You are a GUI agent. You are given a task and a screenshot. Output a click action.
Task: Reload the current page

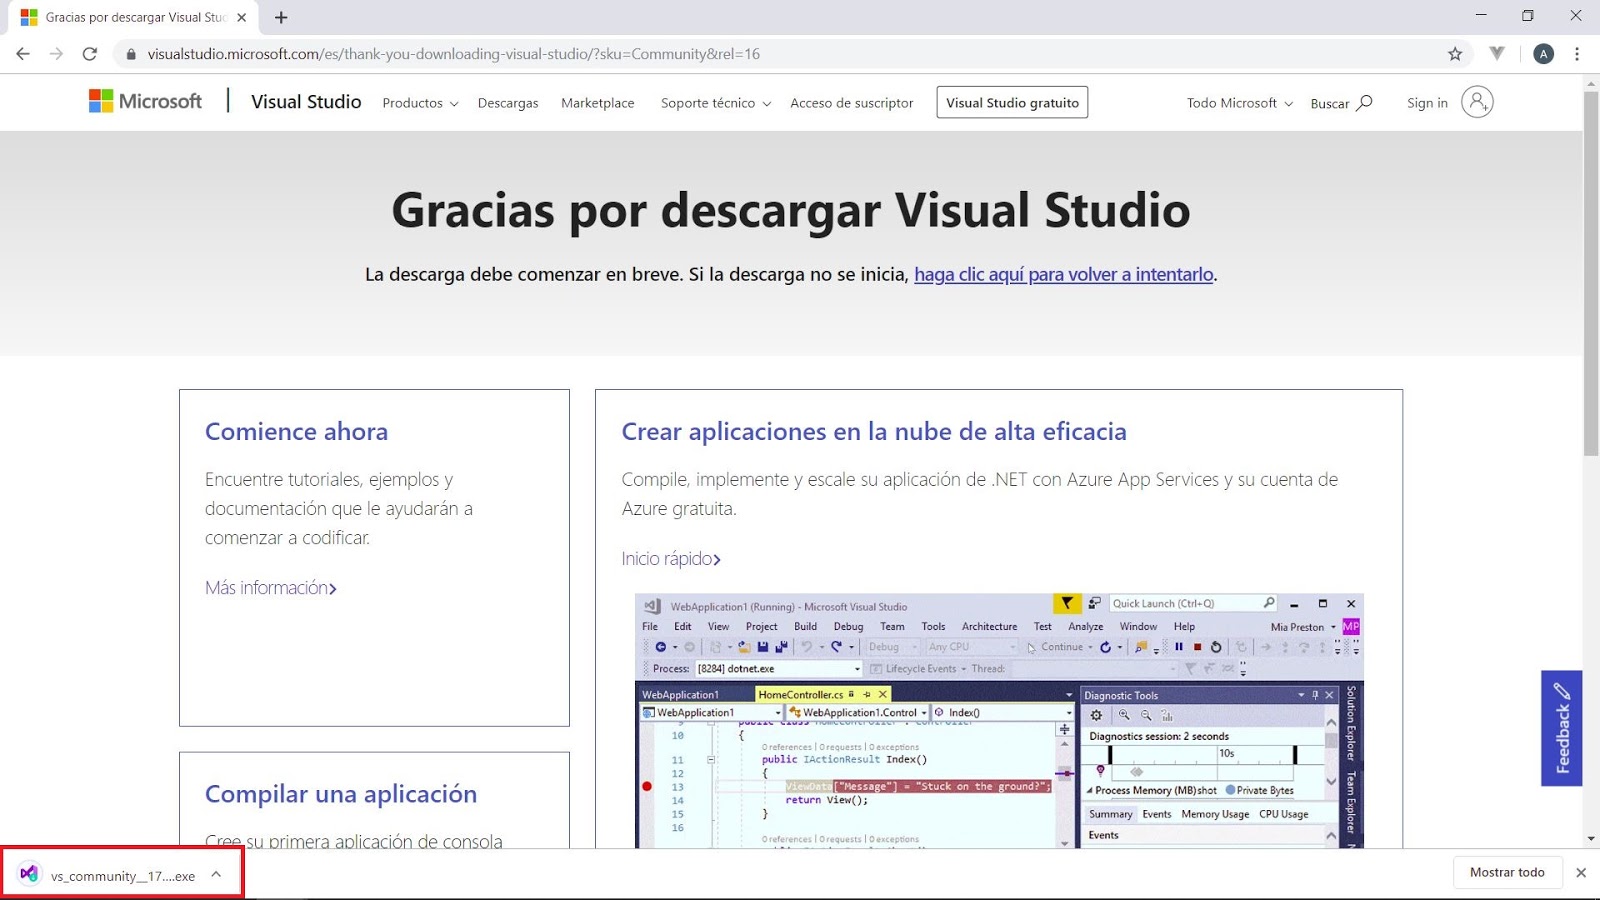90,53
